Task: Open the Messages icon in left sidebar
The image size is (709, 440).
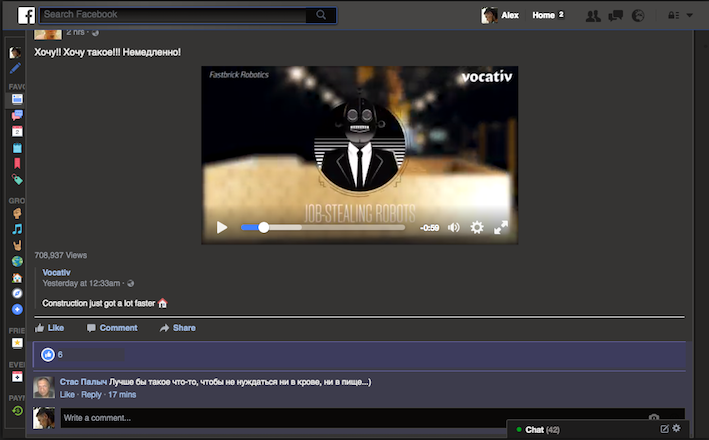Action: 17,115
